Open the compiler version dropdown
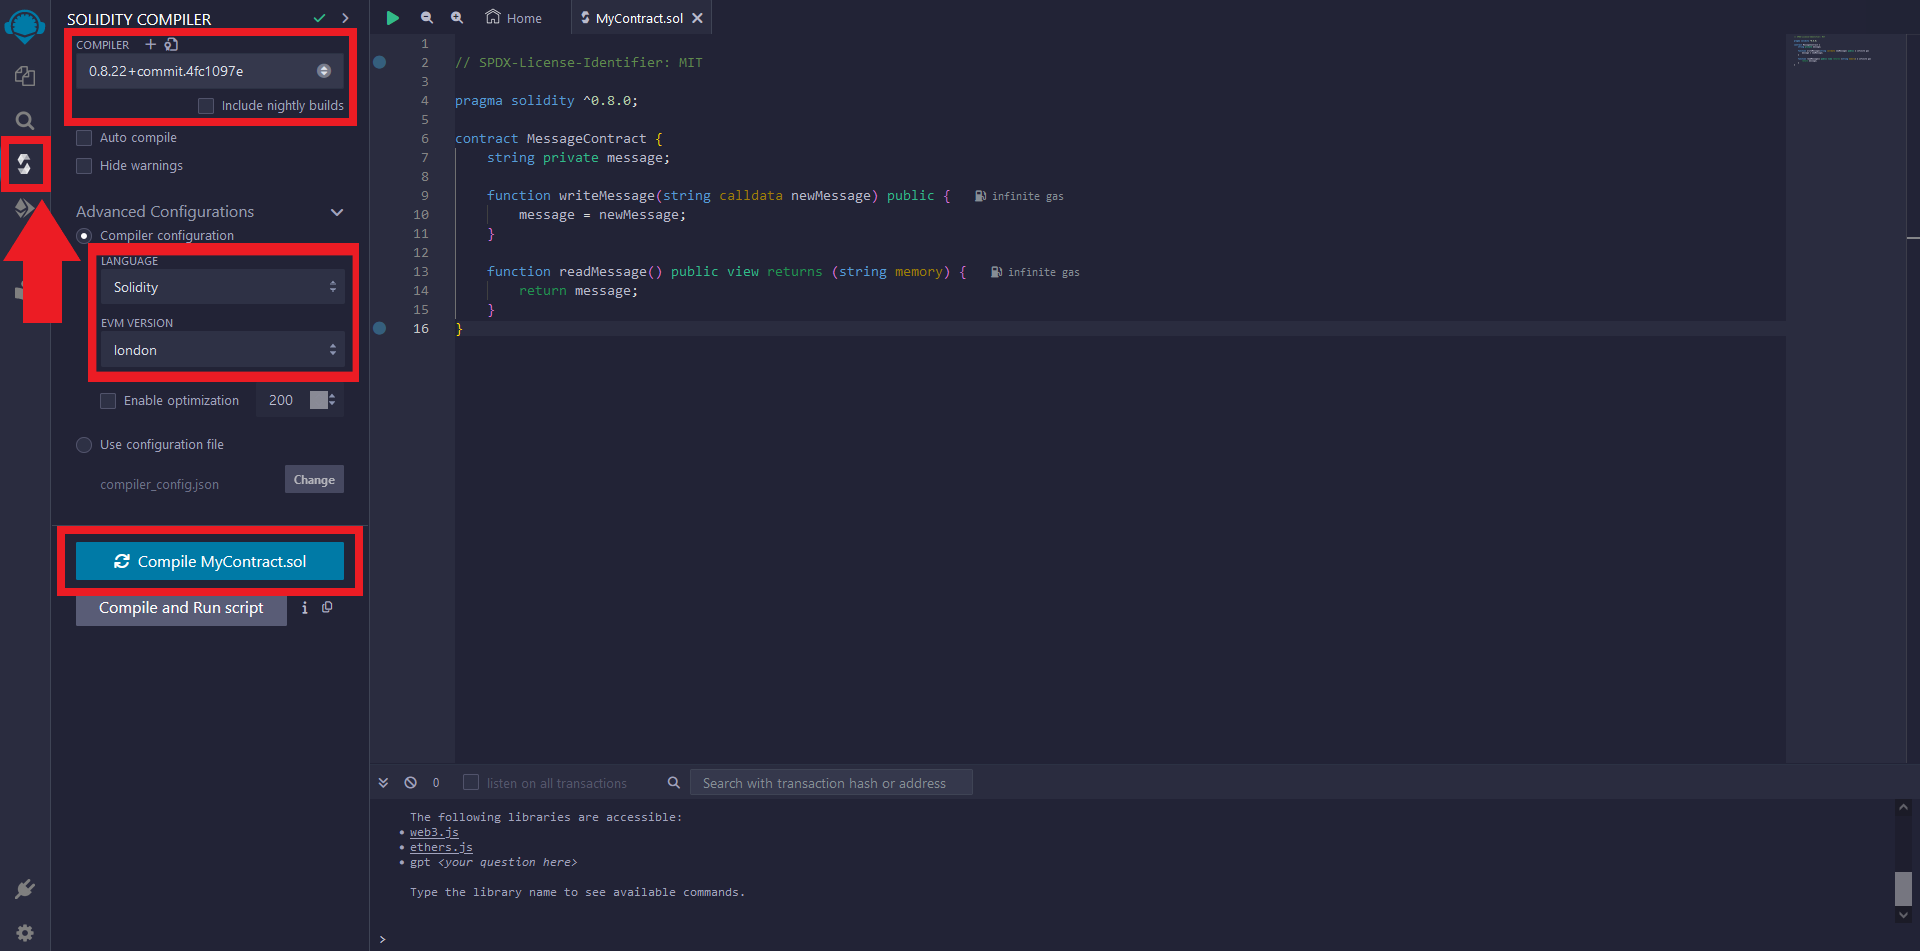This screenshot has width=1920, height=951. click(x=209, y=71)
